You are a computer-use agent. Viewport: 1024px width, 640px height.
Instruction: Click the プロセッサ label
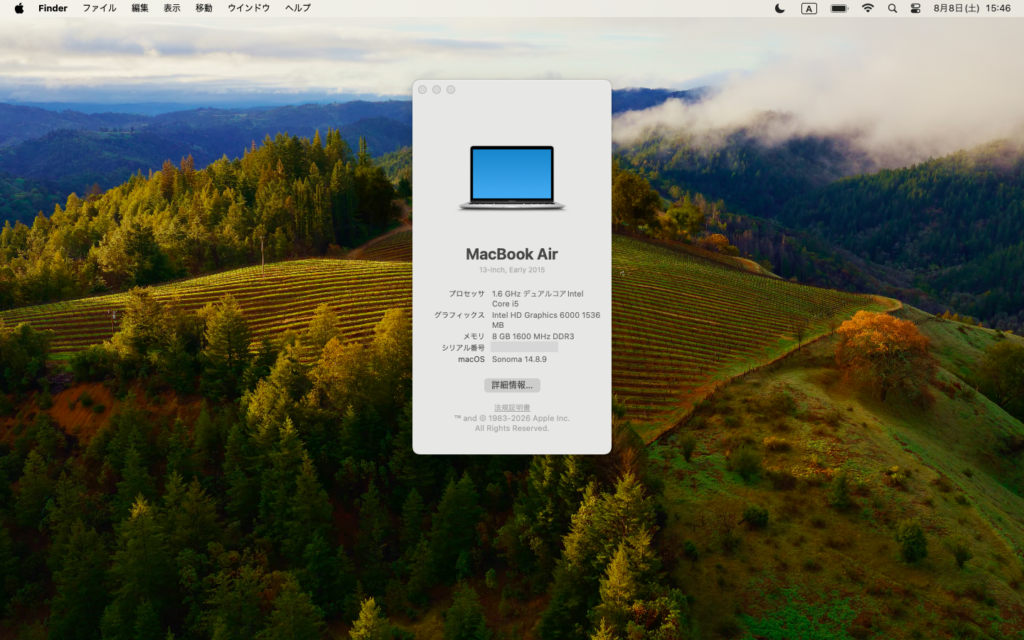coord(466,294)
